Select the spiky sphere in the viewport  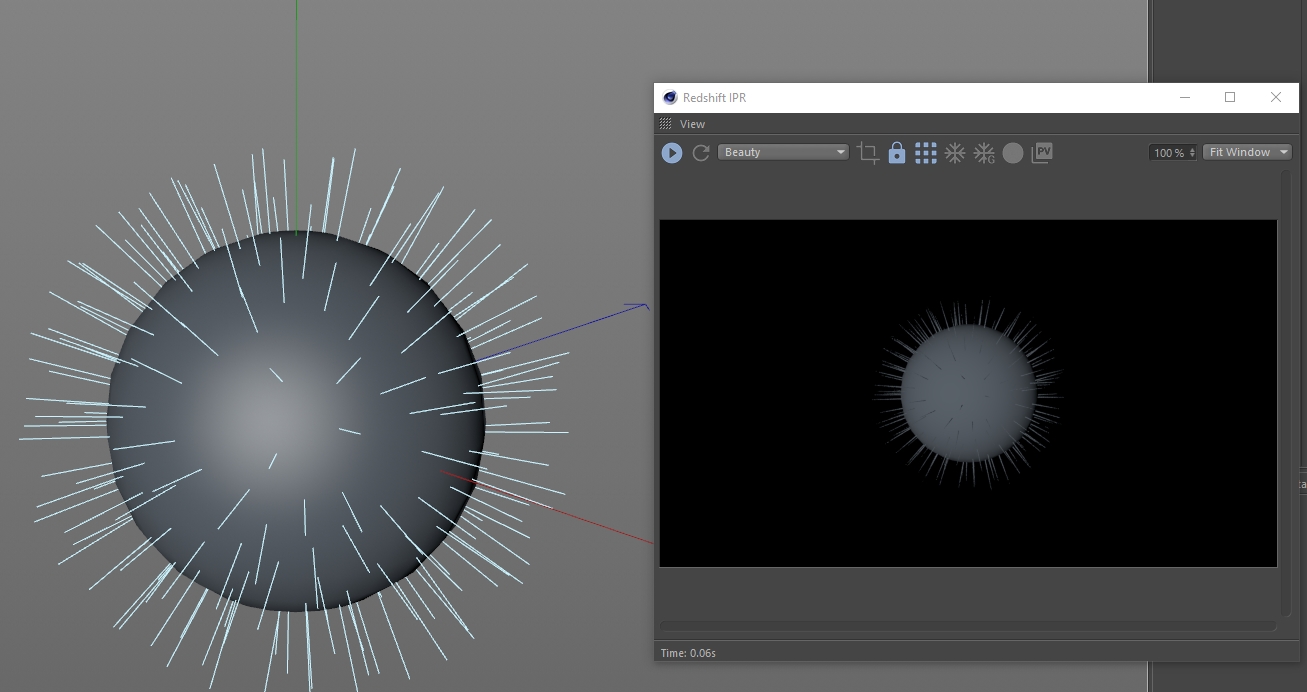tap(295, 420)
